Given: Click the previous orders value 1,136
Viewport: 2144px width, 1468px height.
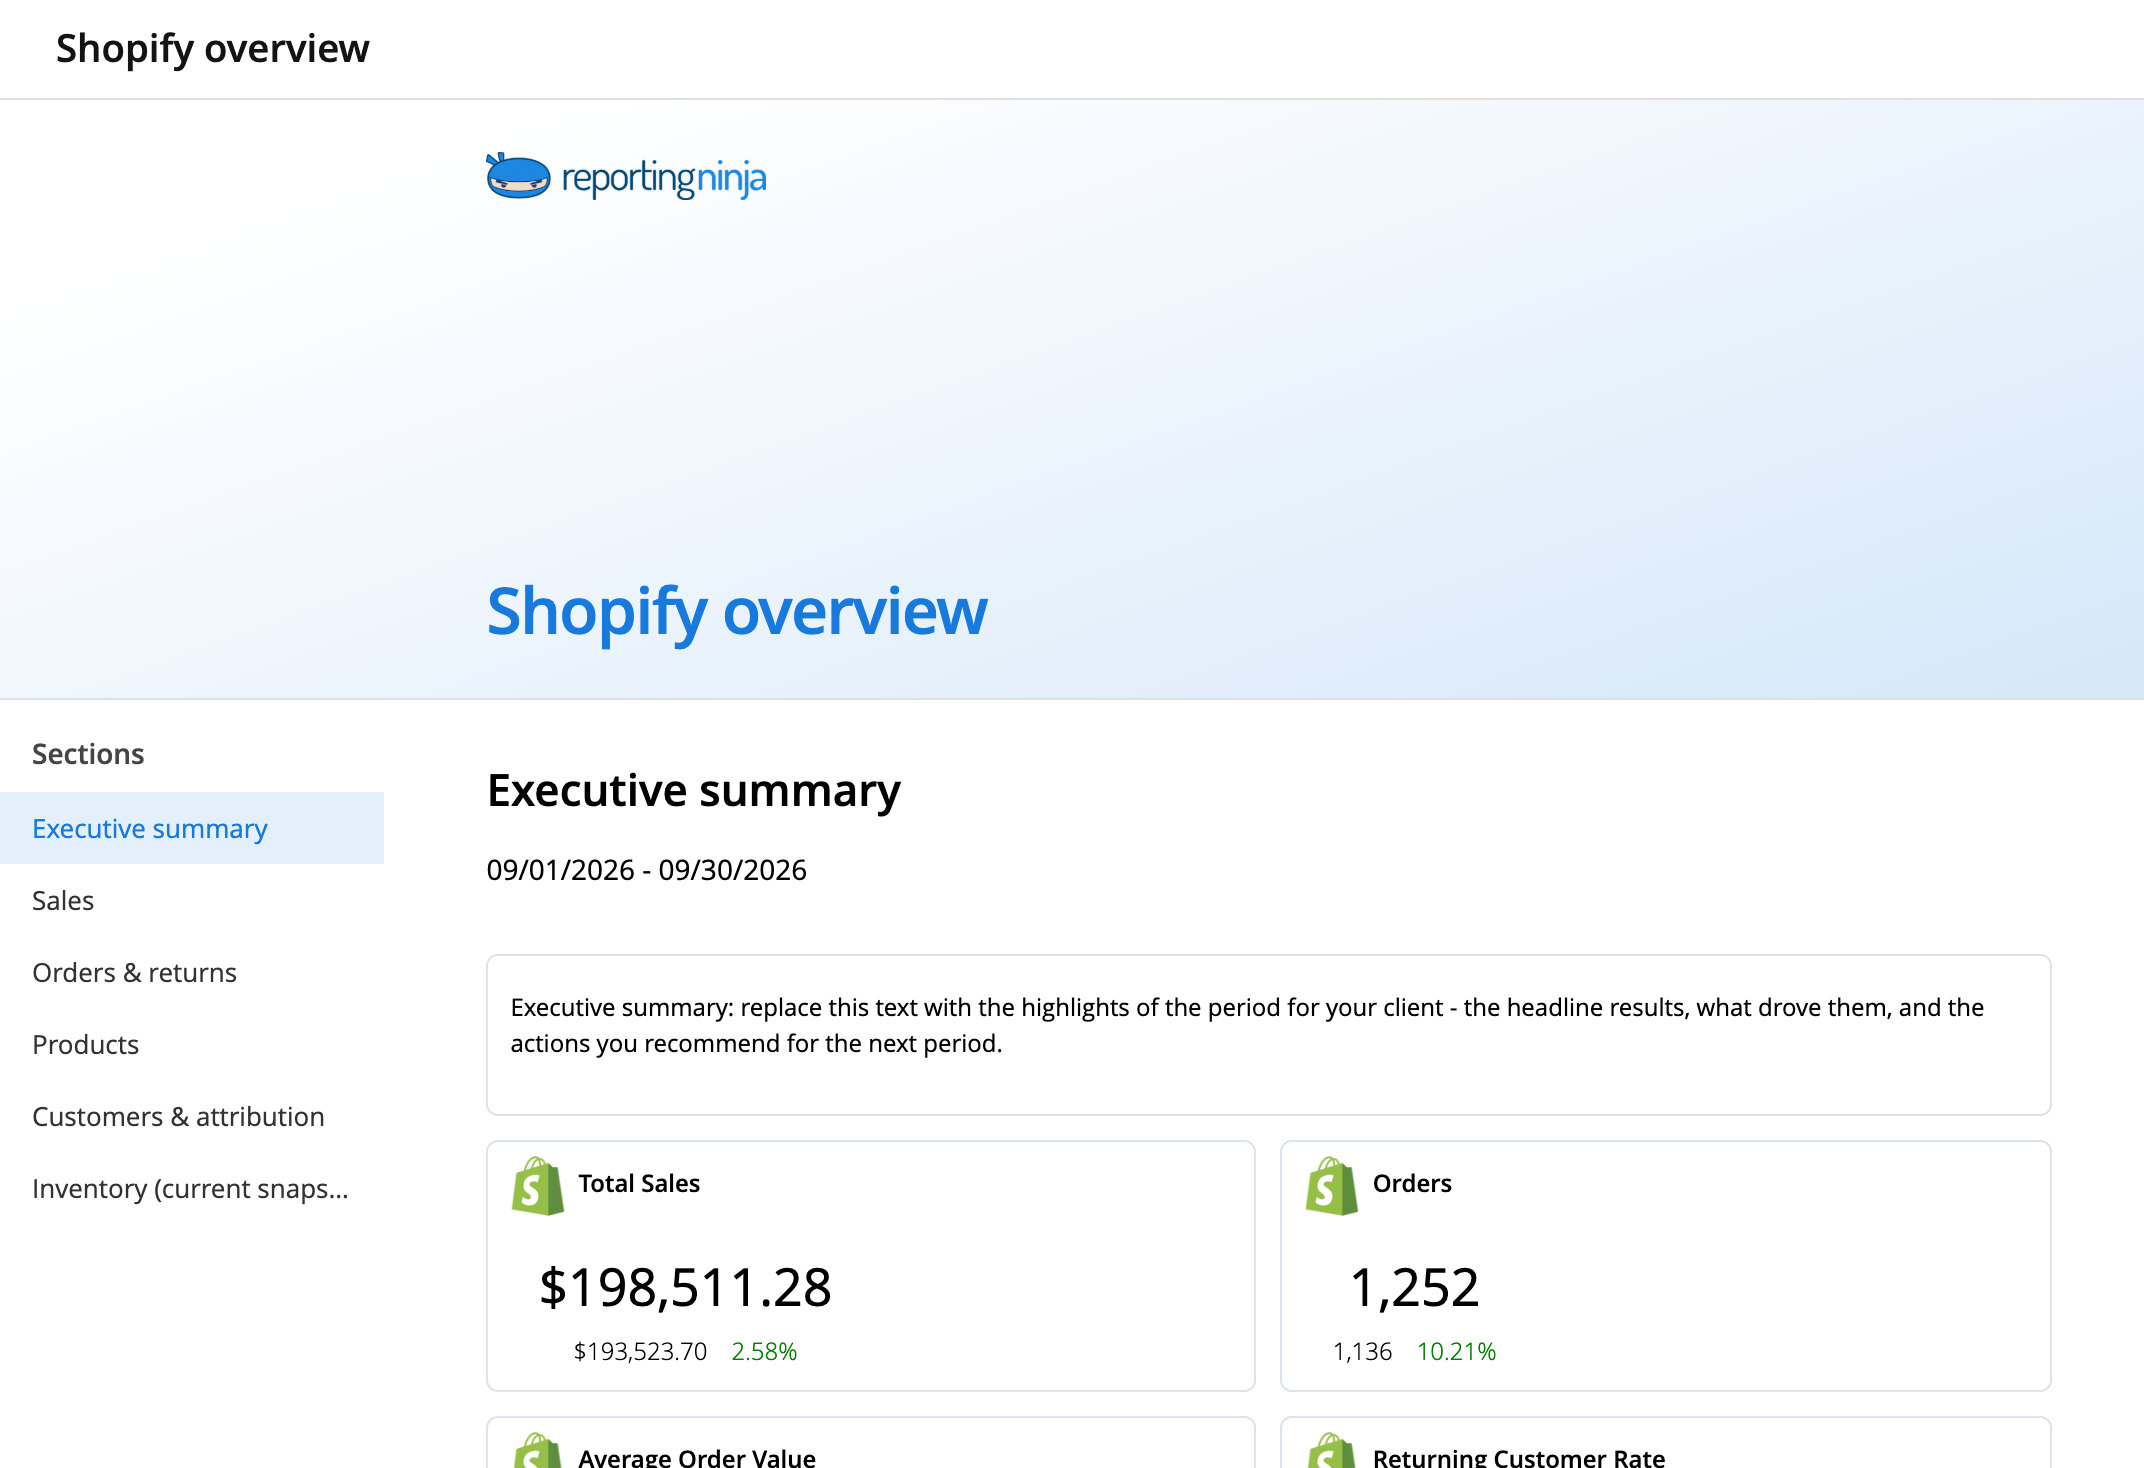Looking at the screenshot, I should click(x=1362, y=1351).
